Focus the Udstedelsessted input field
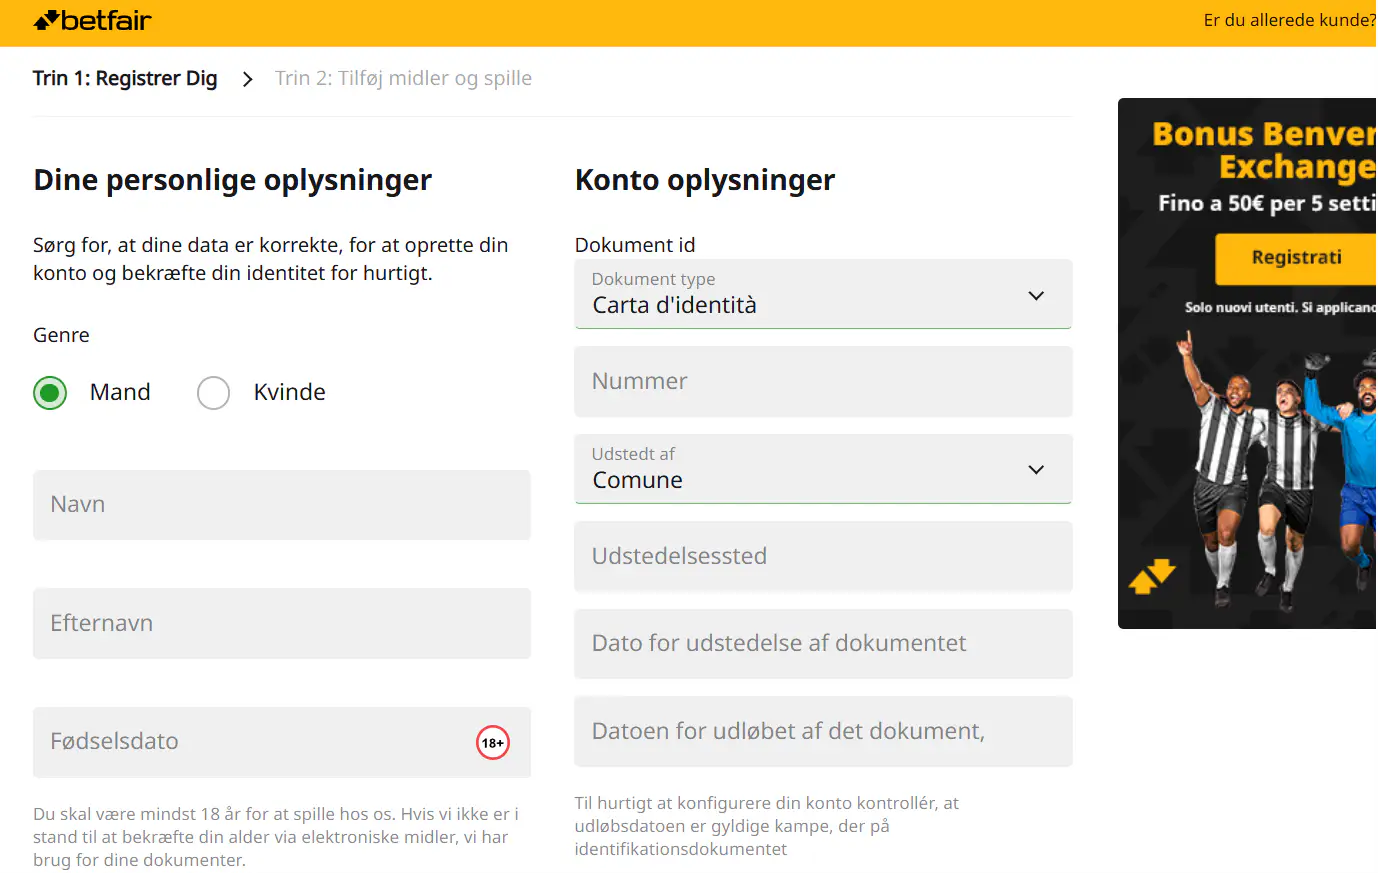Viewport: 1378px width, 873px height. pos(823,556)
